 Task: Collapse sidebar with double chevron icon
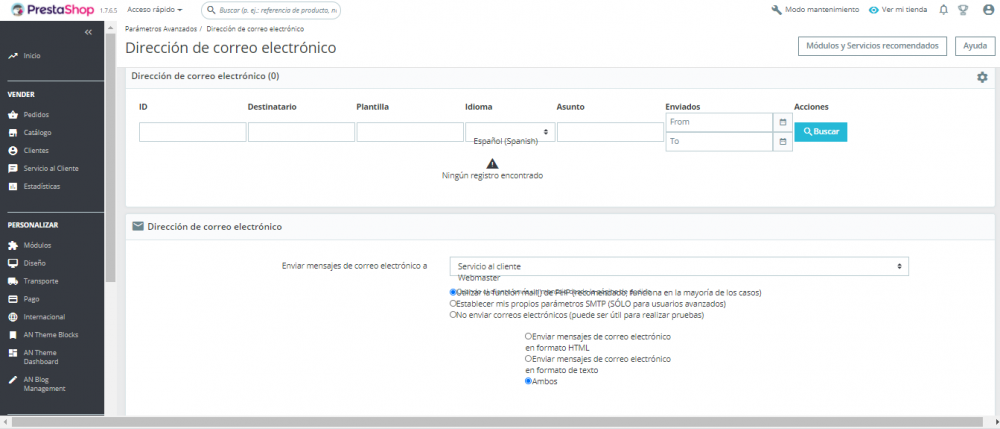[88, 33]
